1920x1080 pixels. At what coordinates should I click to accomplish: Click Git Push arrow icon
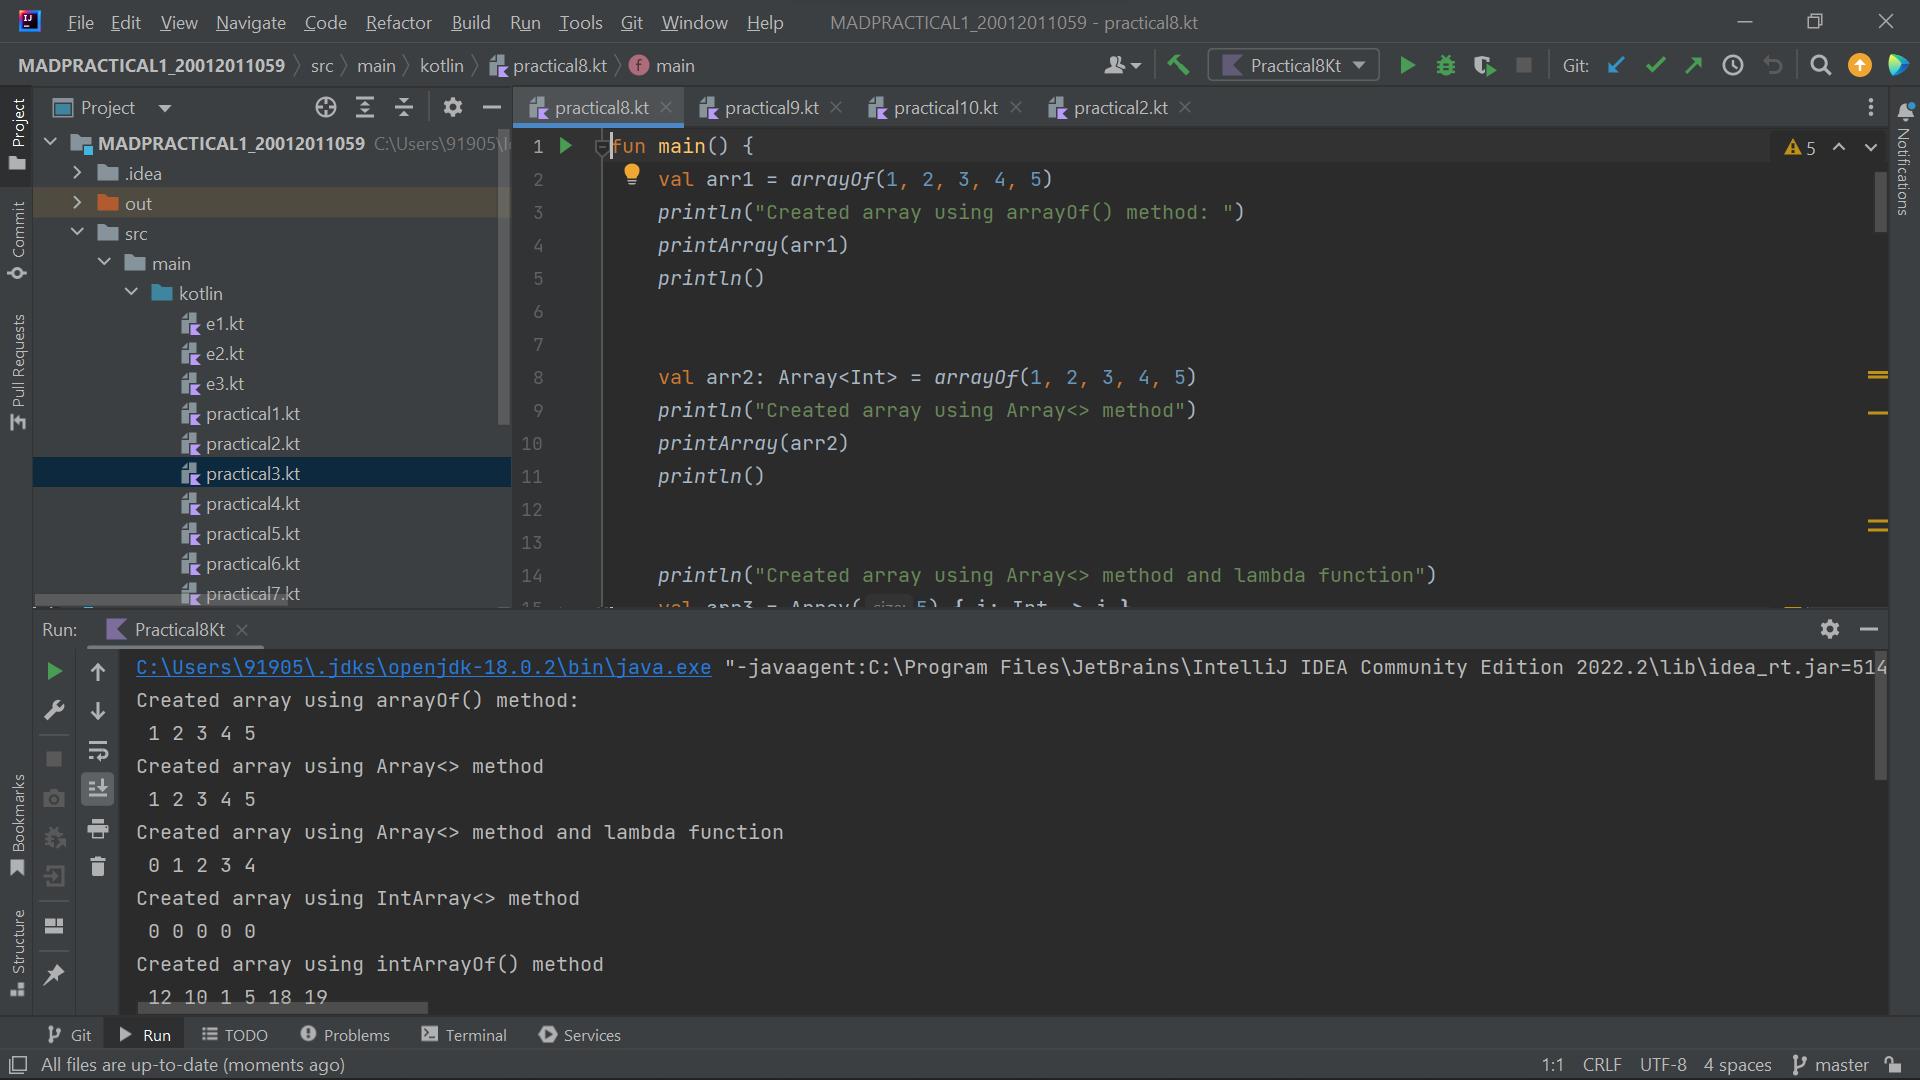click(1694, 66)
